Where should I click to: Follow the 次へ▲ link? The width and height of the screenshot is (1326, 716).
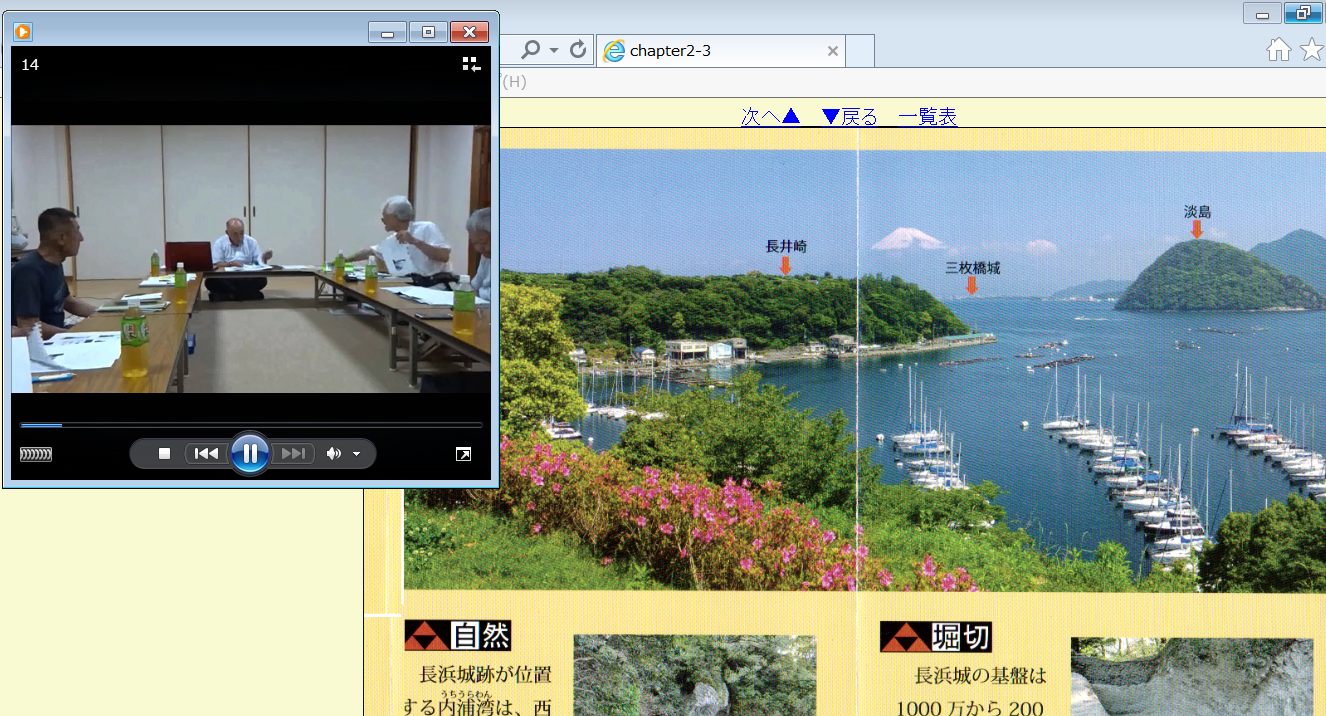tap(770, 117)
